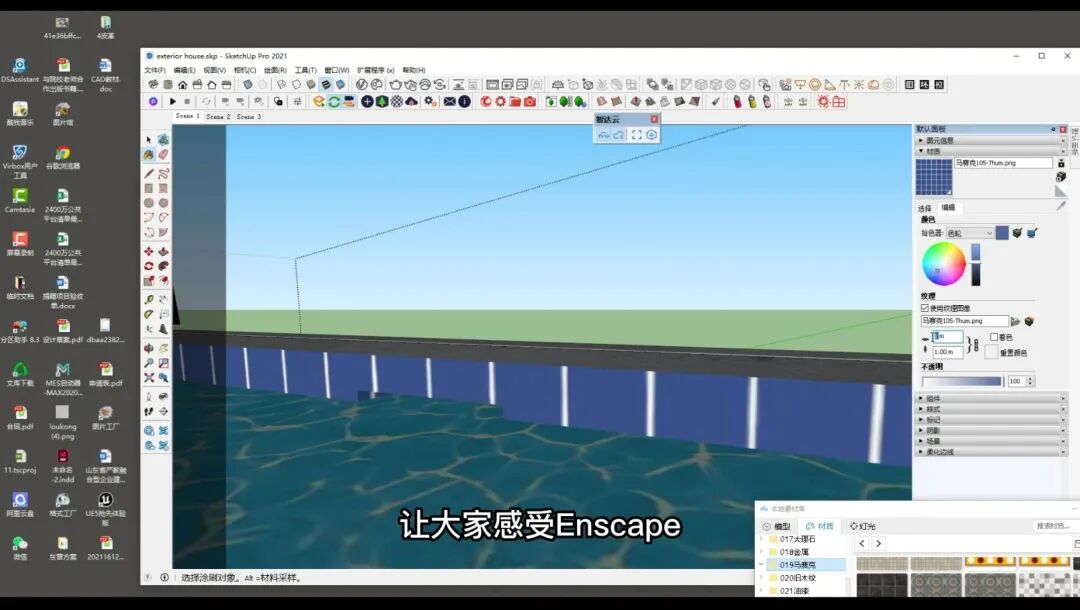Pick the Eraser tool in left toolbar
This screenshot has height=610, width=1080.
click(163, 155)
